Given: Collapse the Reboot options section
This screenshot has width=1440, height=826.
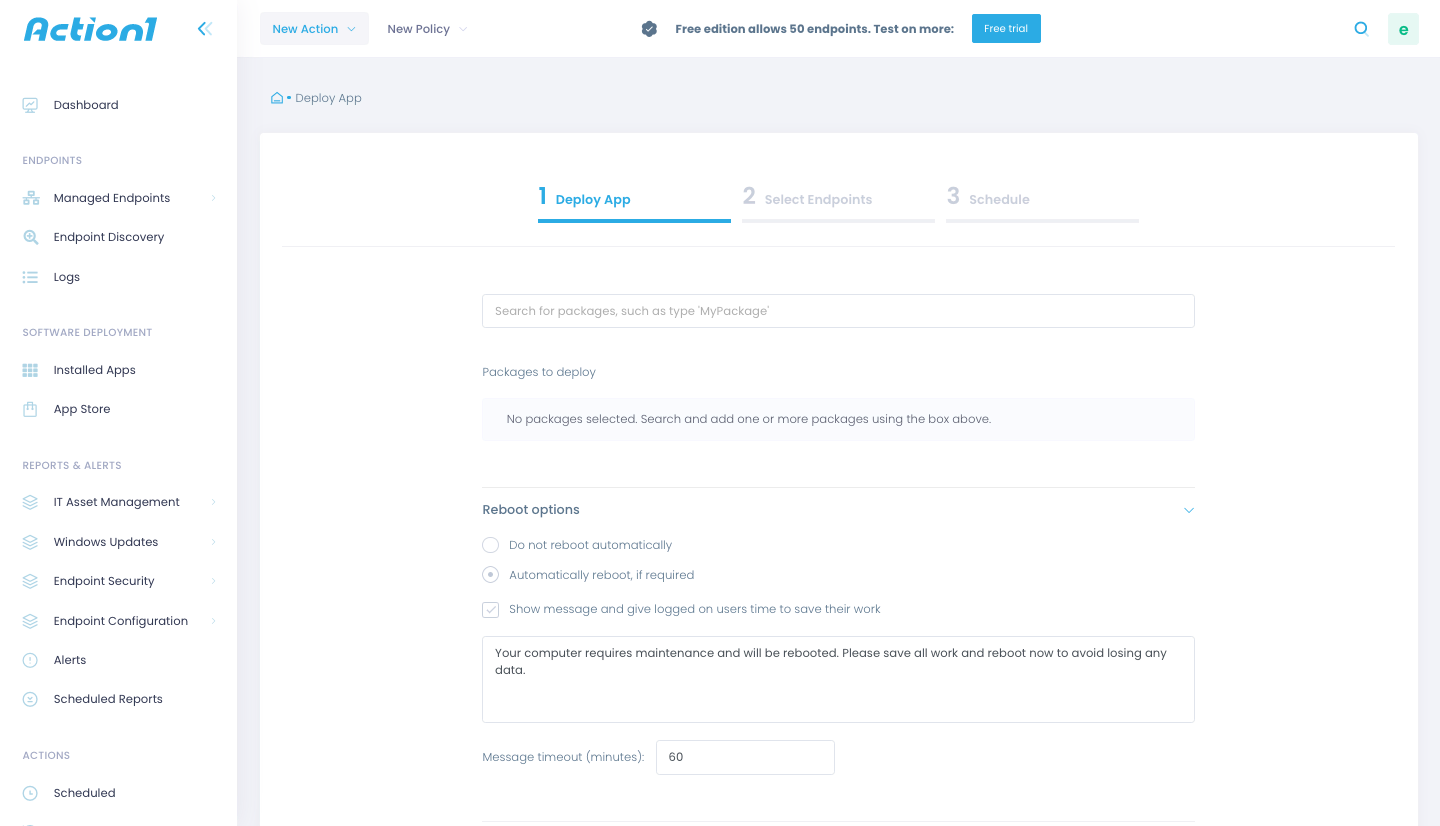Looking at the screenshot, I should 1188,510.
